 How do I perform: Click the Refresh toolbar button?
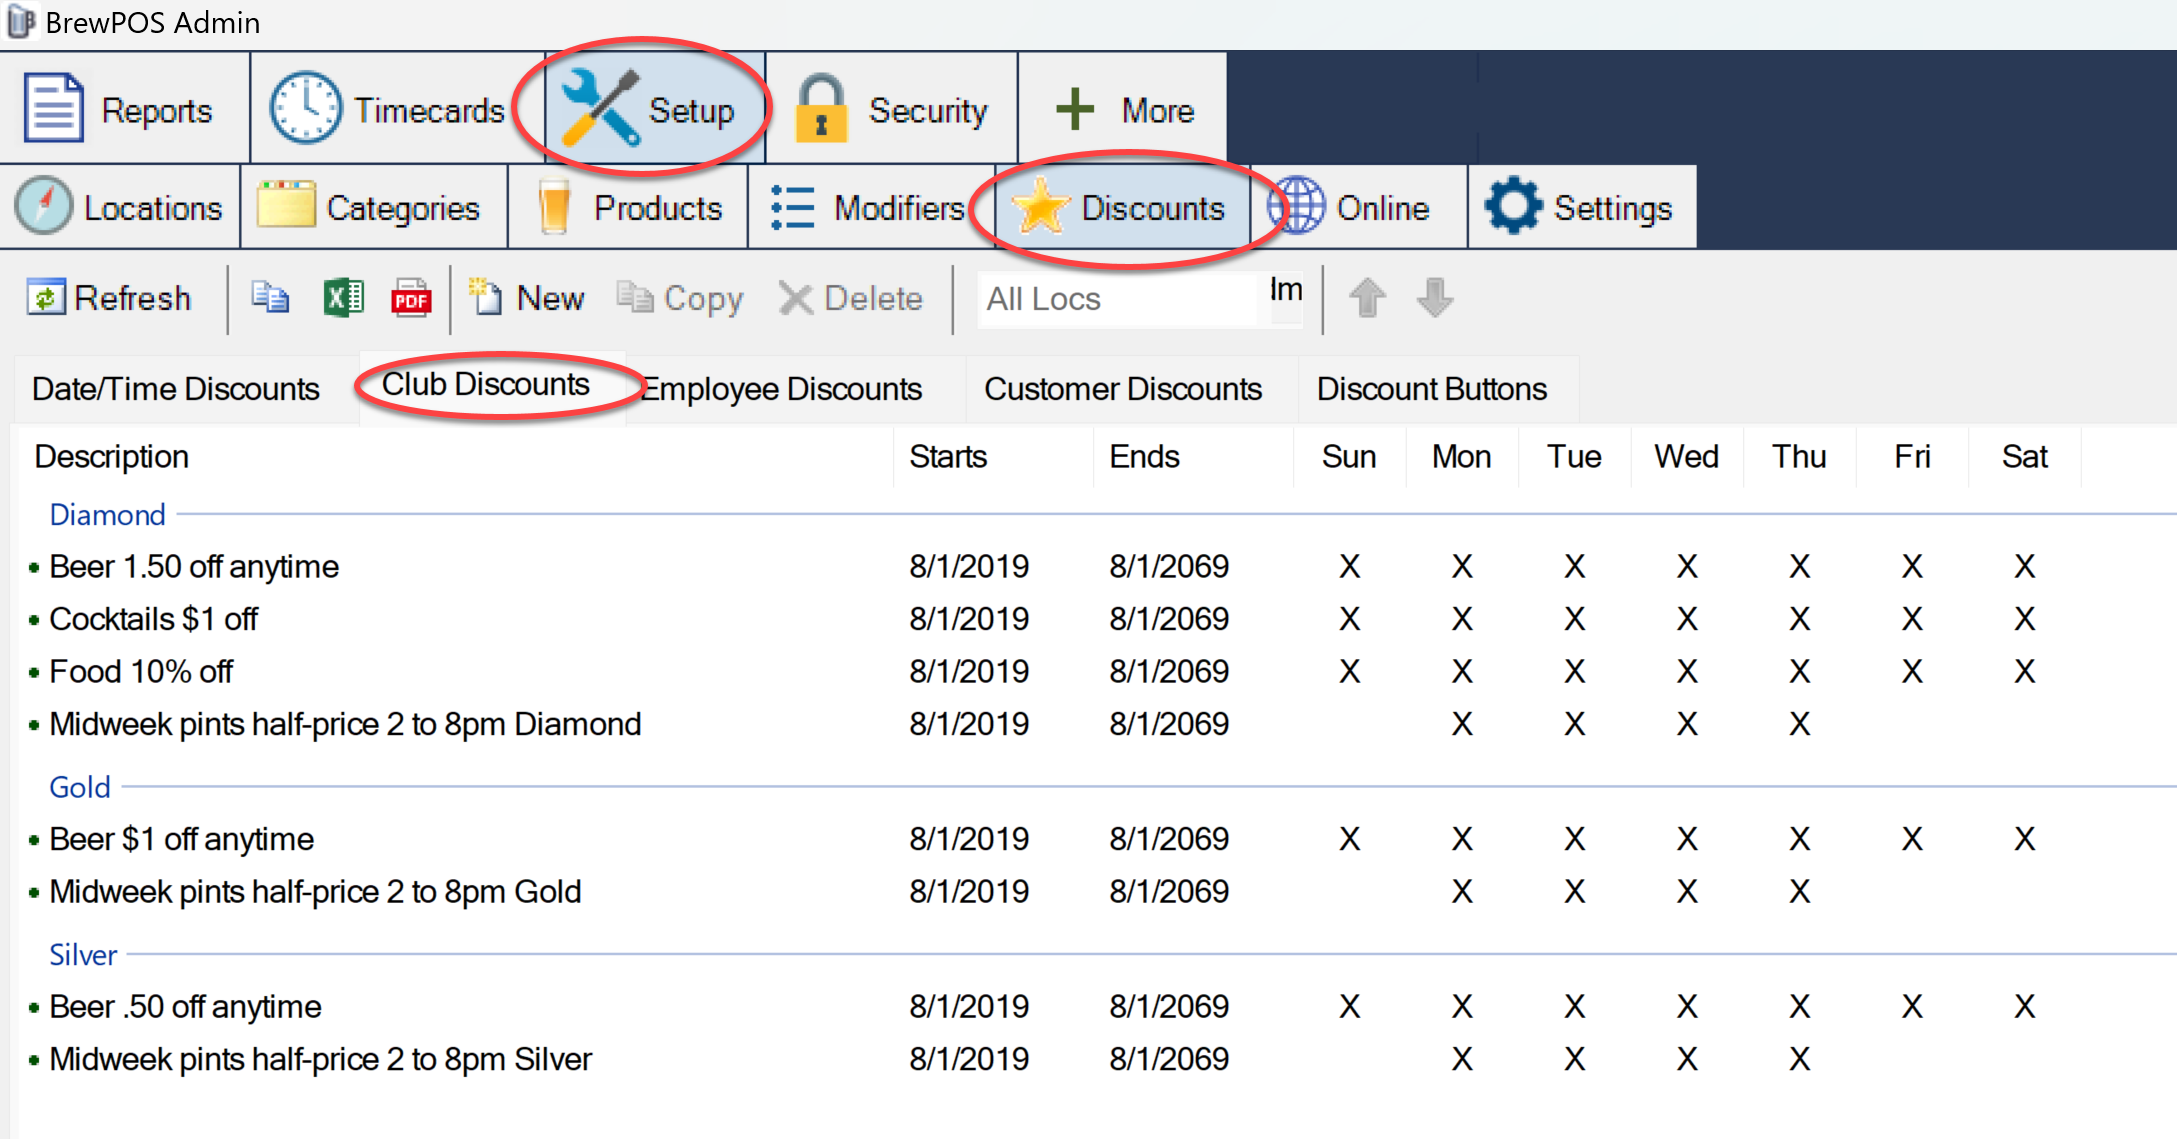tap(109, 298)
